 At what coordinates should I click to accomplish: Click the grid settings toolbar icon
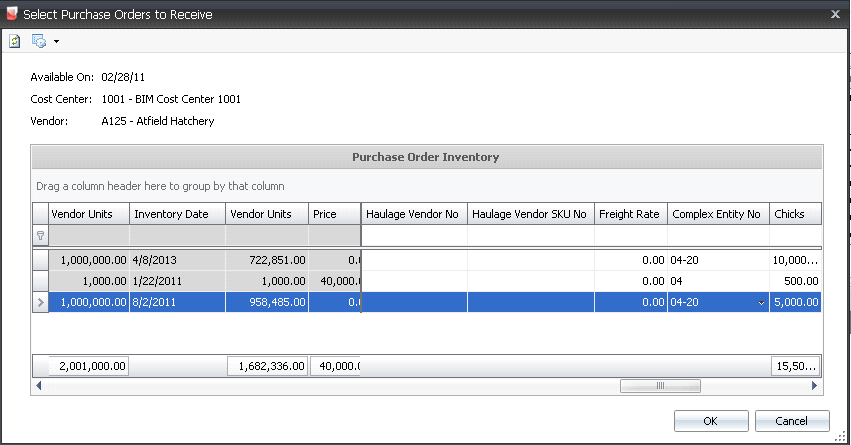(x=39, y=41)
